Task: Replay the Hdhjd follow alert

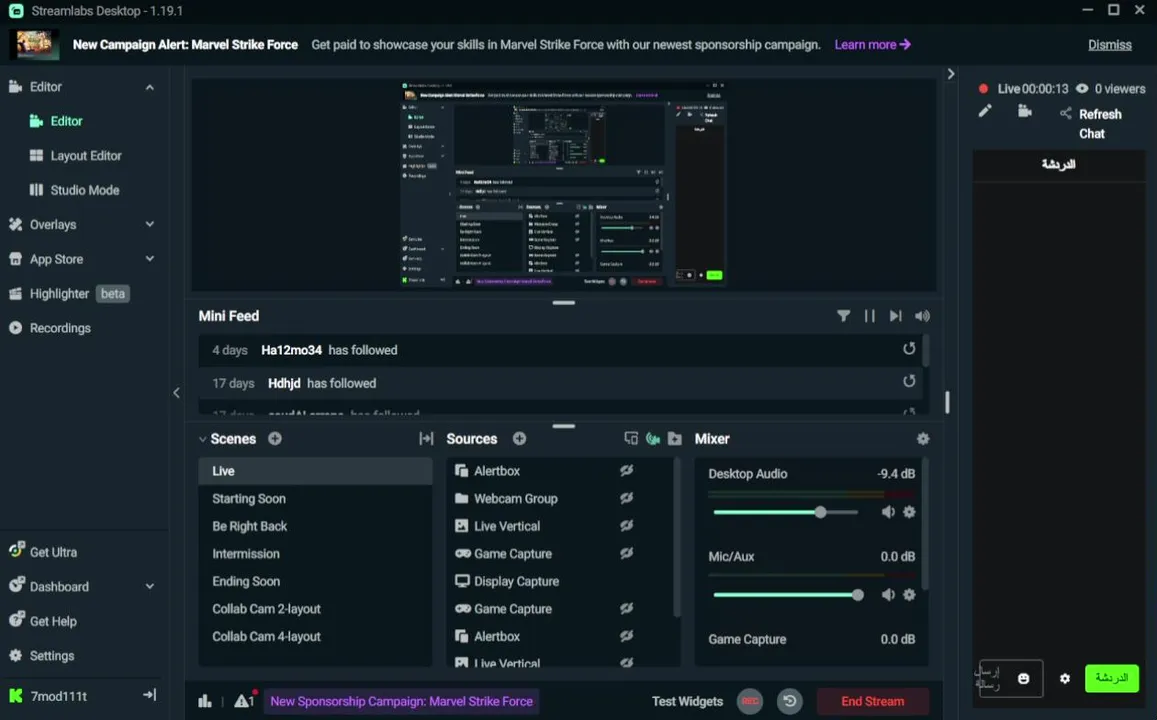Action: pos(909,381)
